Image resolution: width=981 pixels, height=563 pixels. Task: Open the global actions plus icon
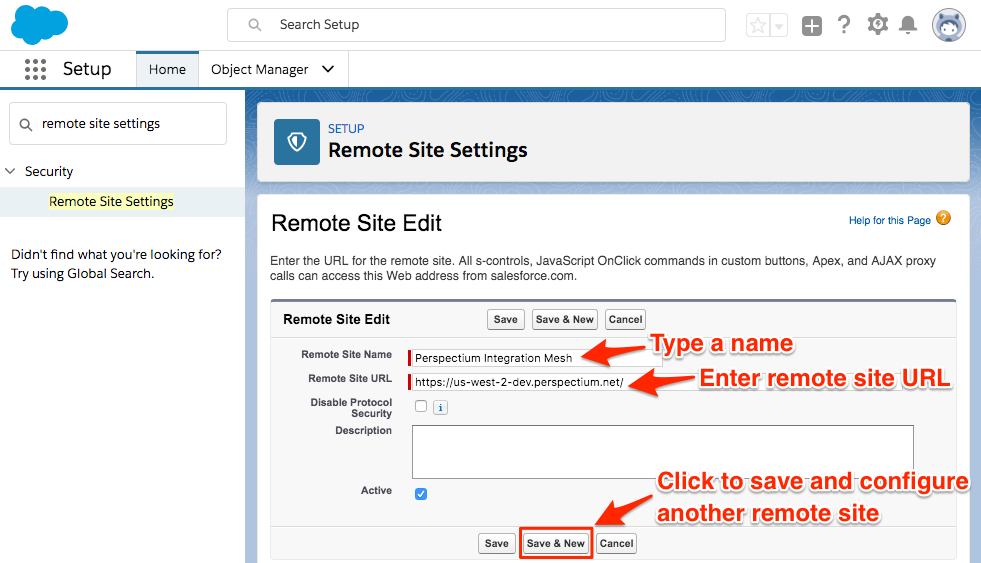811,26
